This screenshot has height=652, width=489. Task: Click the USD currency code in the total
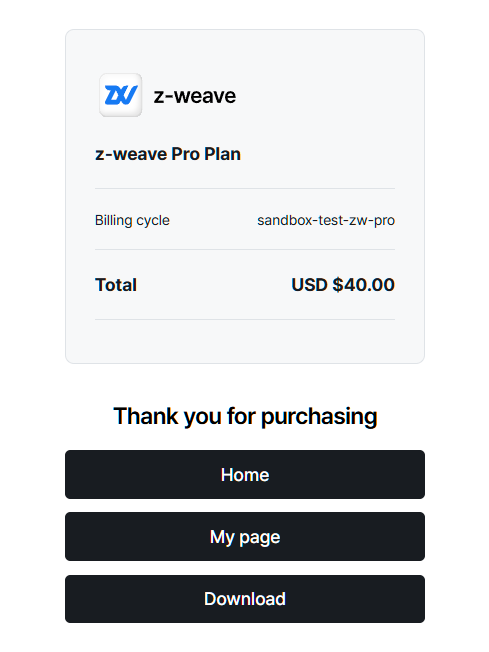click(309, 285)
